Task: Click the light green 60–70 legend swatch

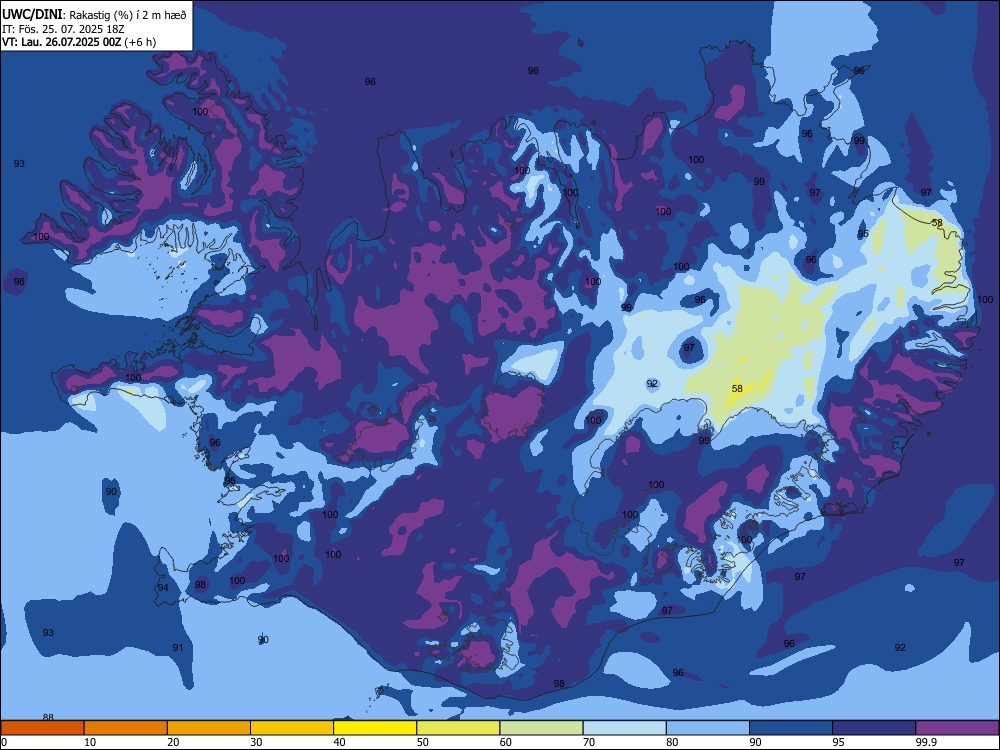Action: point(541,728)
